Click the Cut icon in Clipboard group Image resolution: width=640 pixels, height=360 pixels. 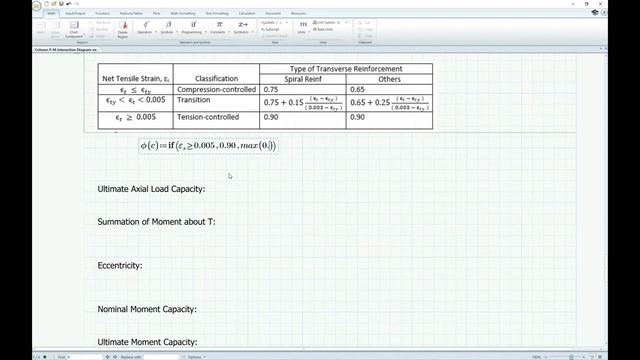(x=364, y=23)
